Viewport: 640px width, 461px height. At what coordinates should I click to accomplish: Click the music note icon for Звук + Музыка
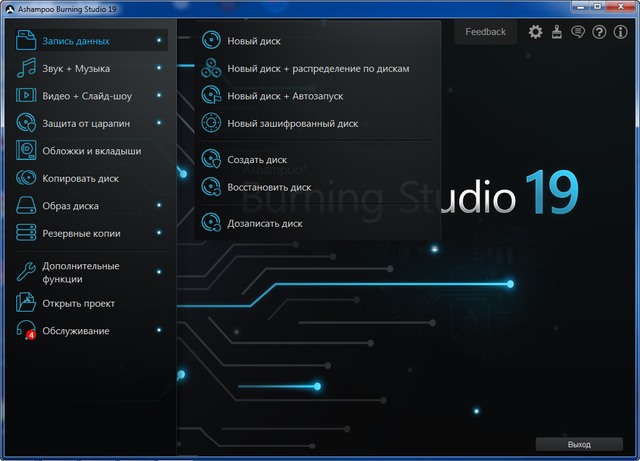click(26, 68)
